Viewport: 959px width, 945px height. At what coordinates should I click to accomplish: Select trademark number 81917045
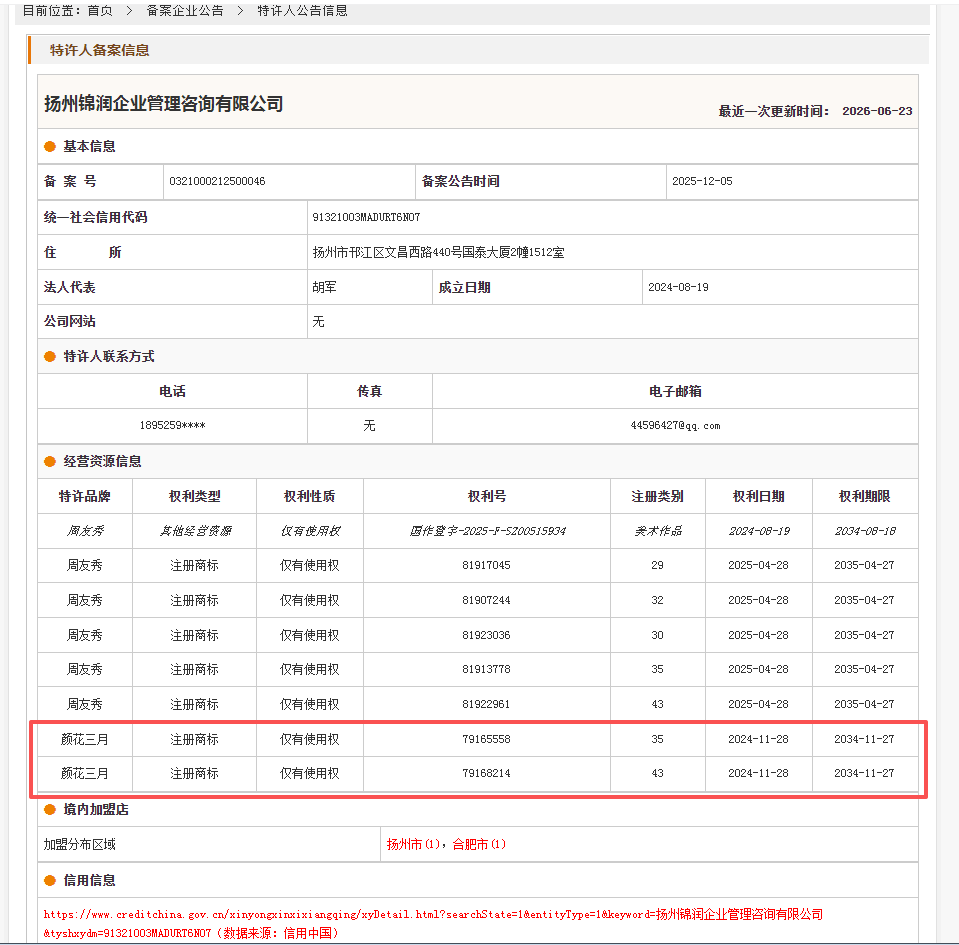coord(486,565)
